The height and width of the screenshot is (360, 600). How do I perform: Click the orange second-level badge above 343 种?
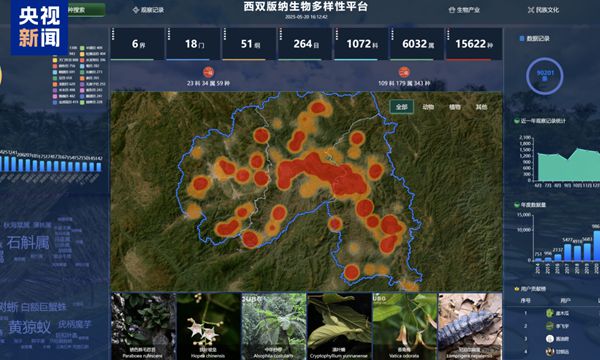click(404, 72)
